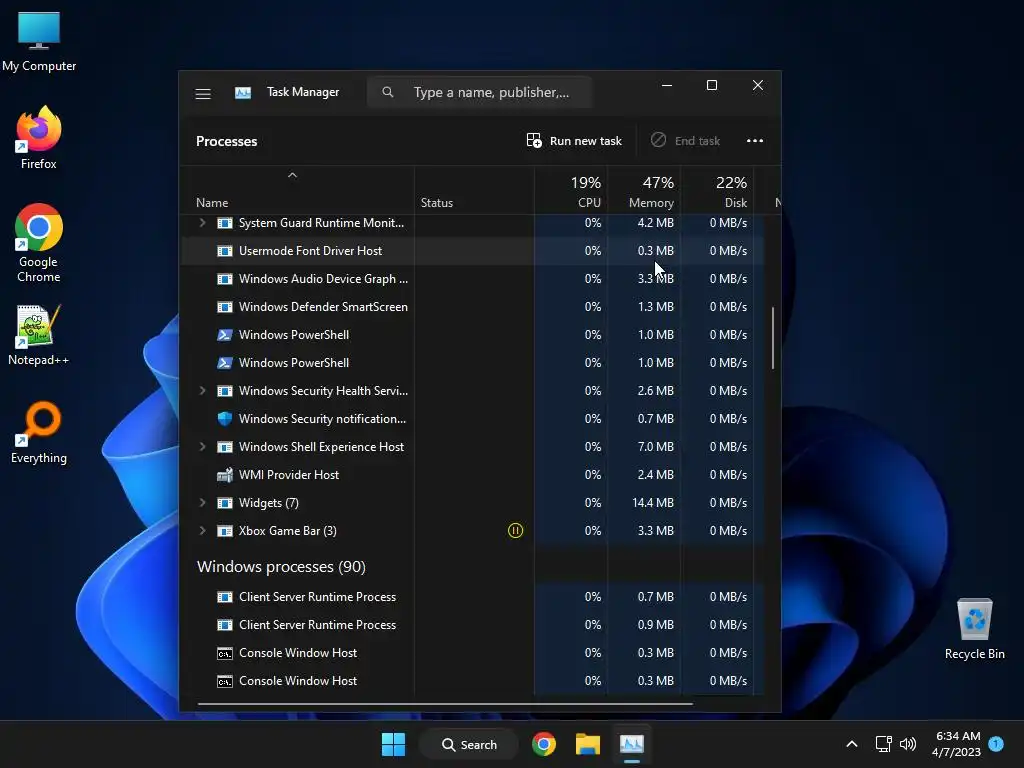Click Windows Defender SmartScreen process icon
This screenshot has width=1024, height=768.
click(x=225, y=307)
